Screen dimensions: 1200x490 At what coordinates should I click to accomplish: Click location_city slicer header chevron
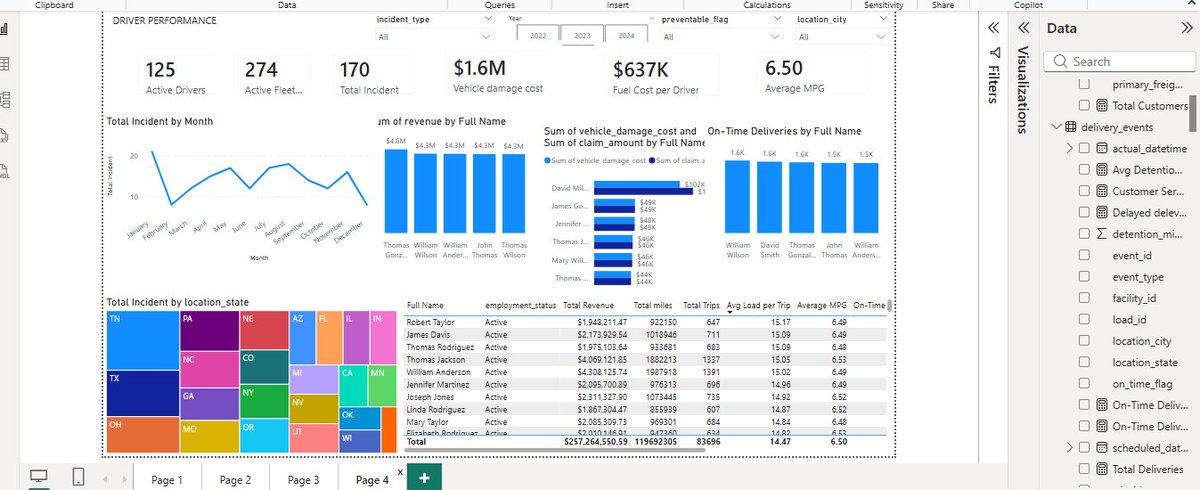click(882, 19)
